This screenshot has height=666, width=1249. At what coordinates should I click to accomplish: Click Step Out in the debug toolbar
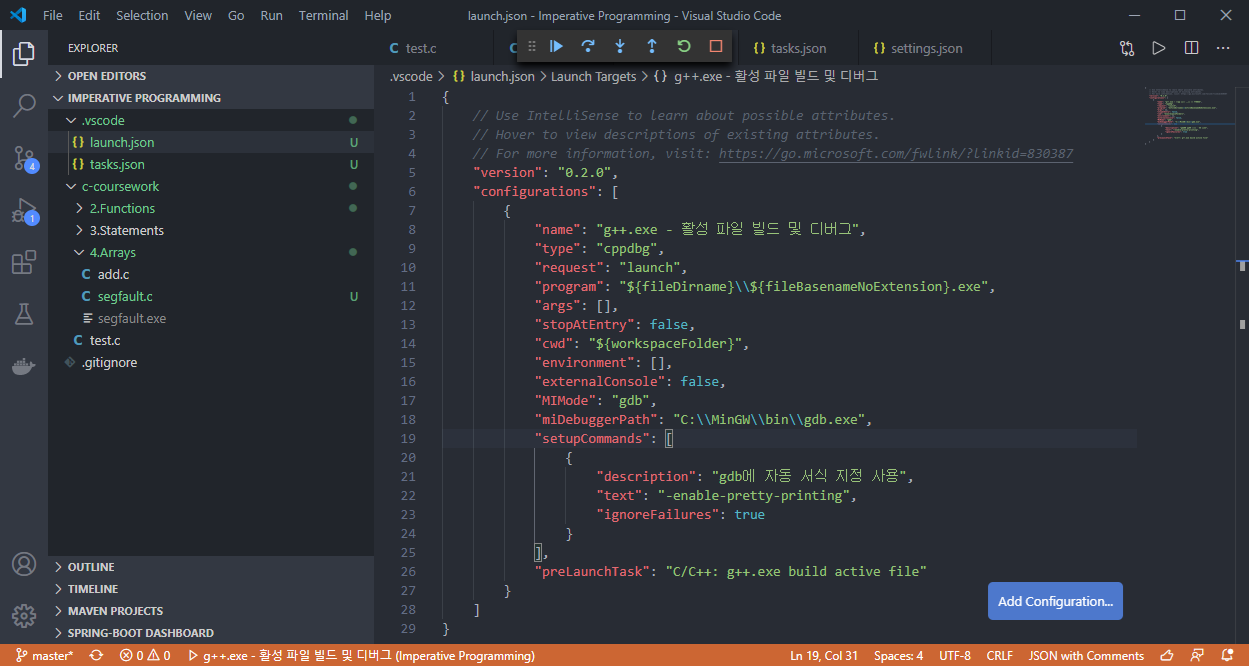click(x=652, y=46)
